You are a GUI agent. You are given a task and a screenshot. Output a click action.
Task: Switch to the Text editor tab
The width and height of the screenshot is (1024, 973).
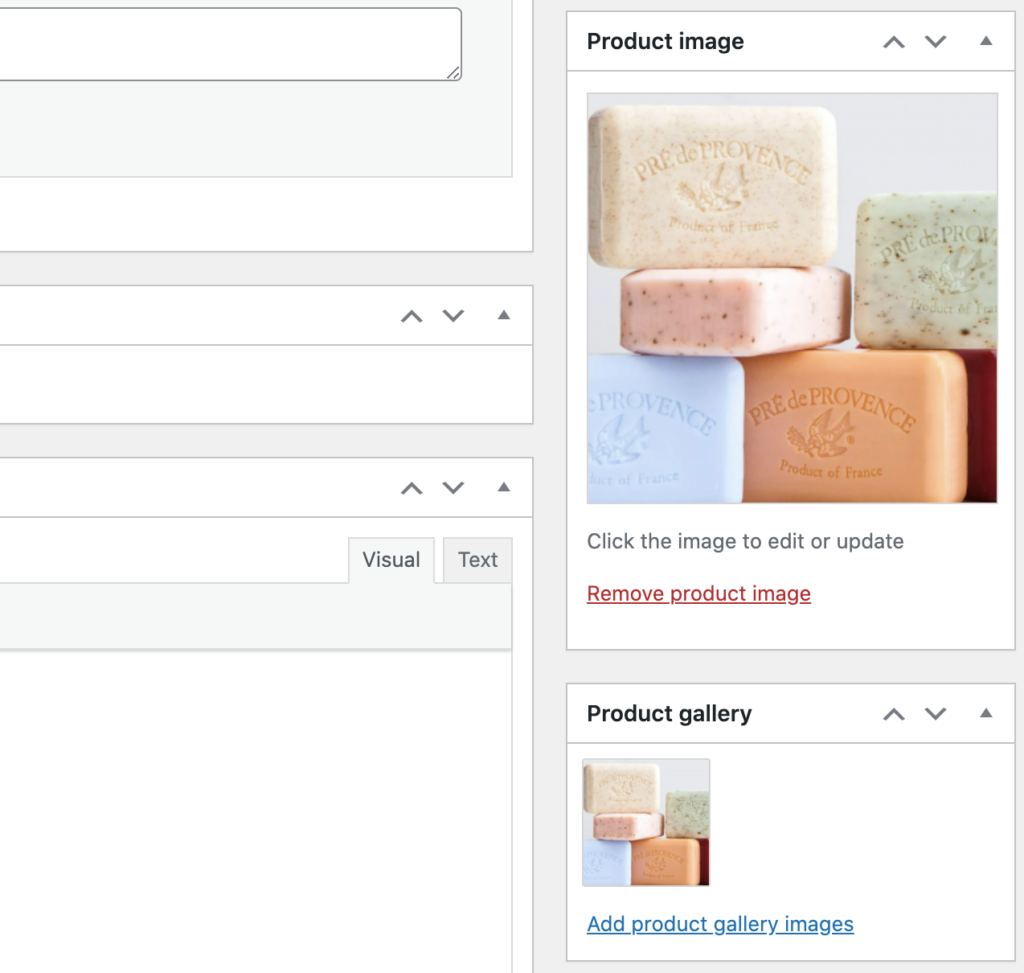pos(477,560)
